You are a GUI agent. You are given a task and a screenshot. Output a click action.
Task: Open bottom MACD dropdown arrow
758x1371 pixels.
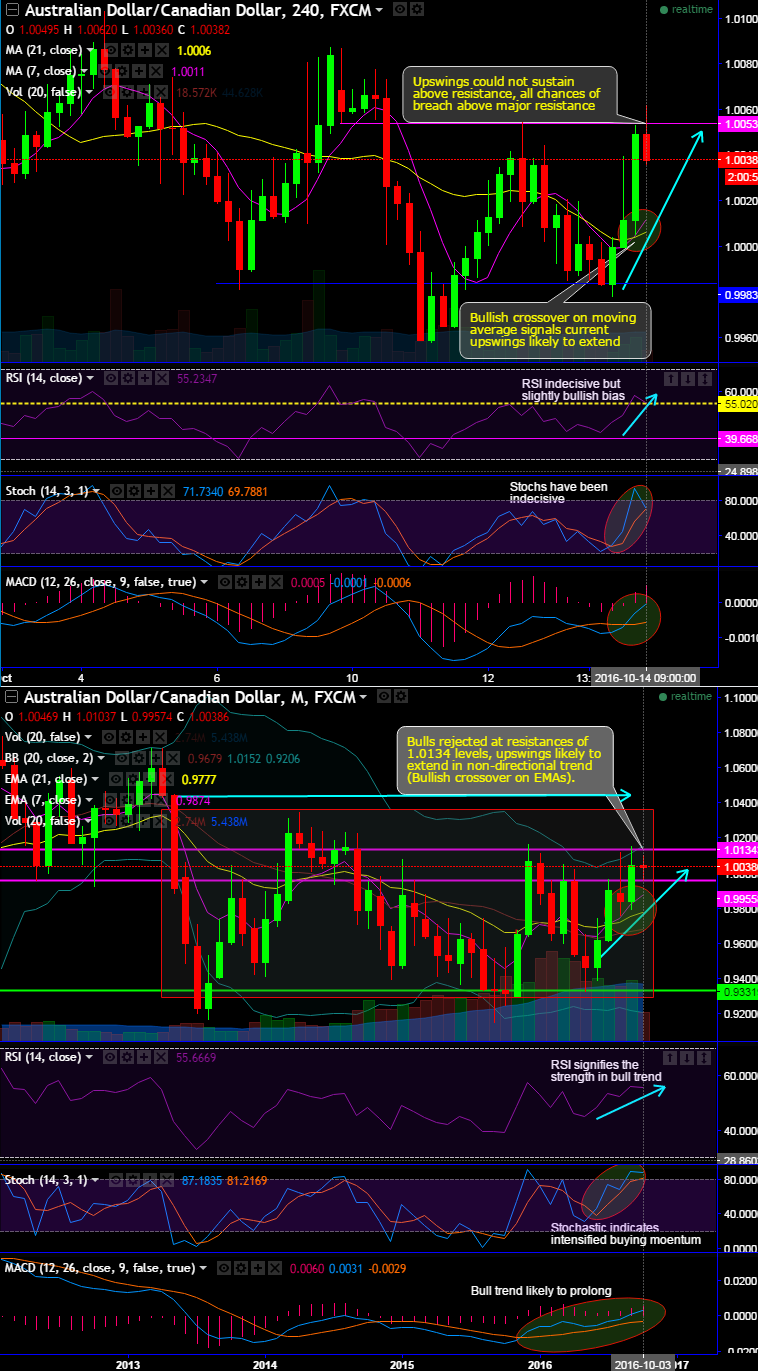coord(204,1268)
